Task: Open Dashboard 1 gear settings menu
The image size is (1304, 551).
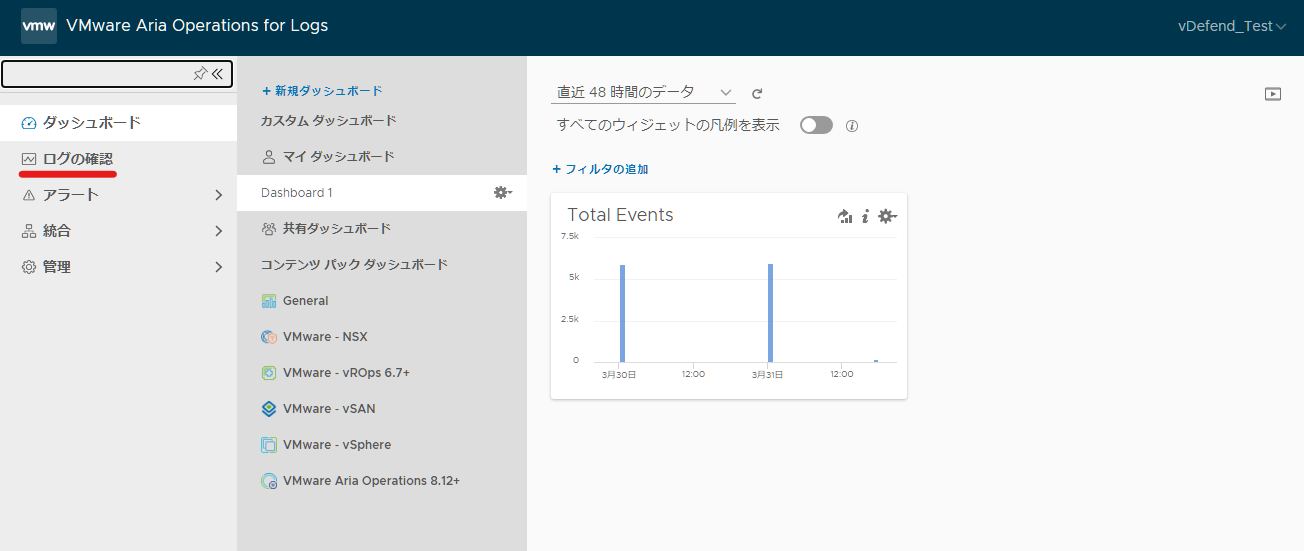Action: [x=503, y=192]
